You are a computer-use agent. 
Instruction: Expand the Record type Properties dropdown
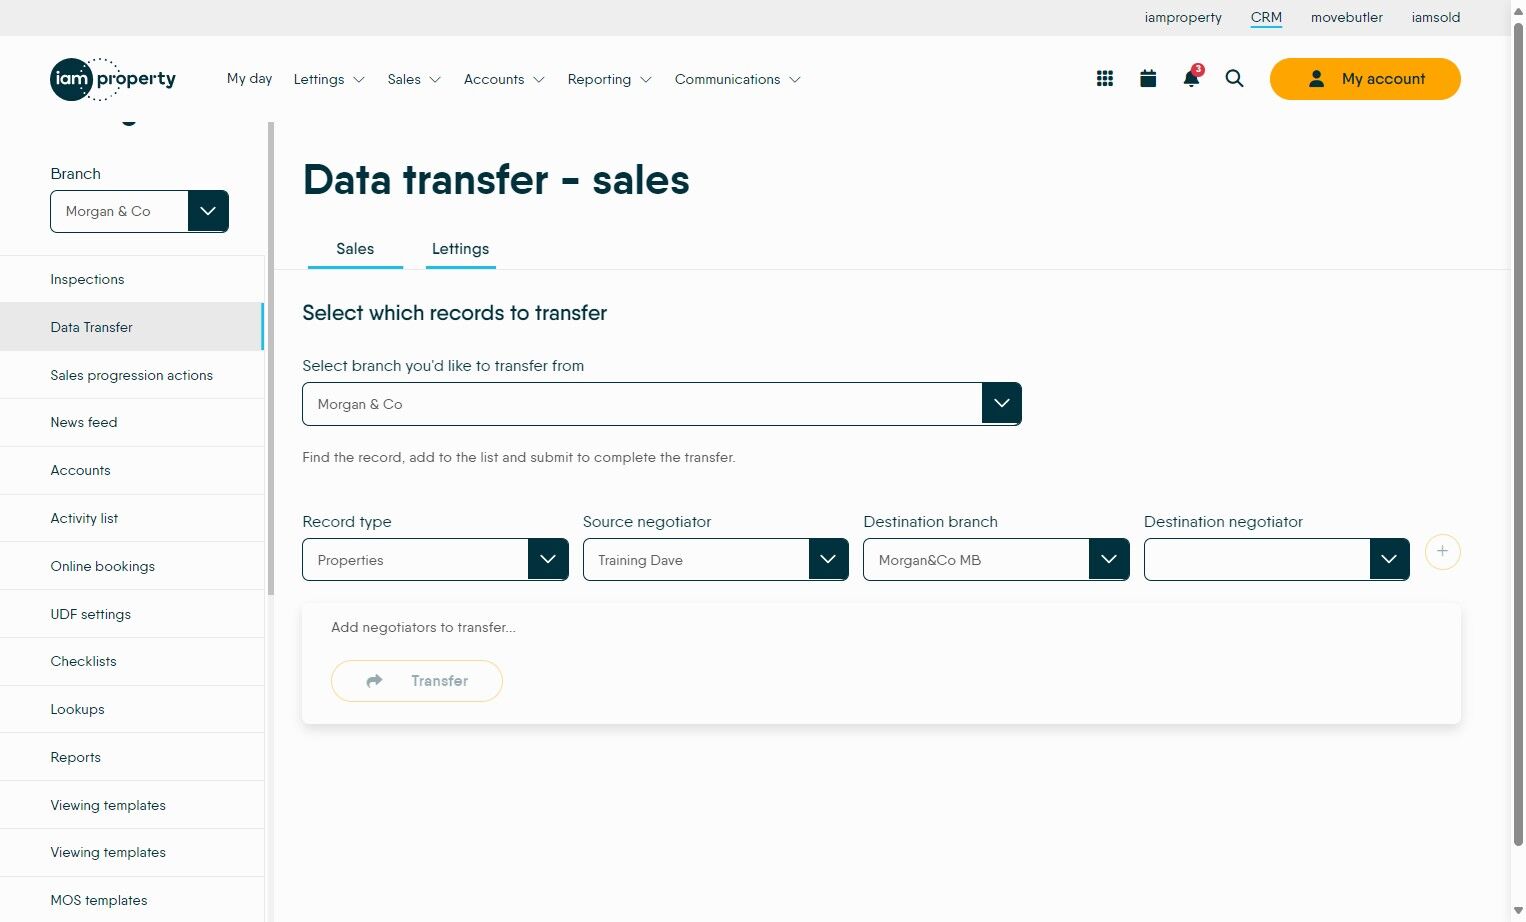tap(435, 560)
